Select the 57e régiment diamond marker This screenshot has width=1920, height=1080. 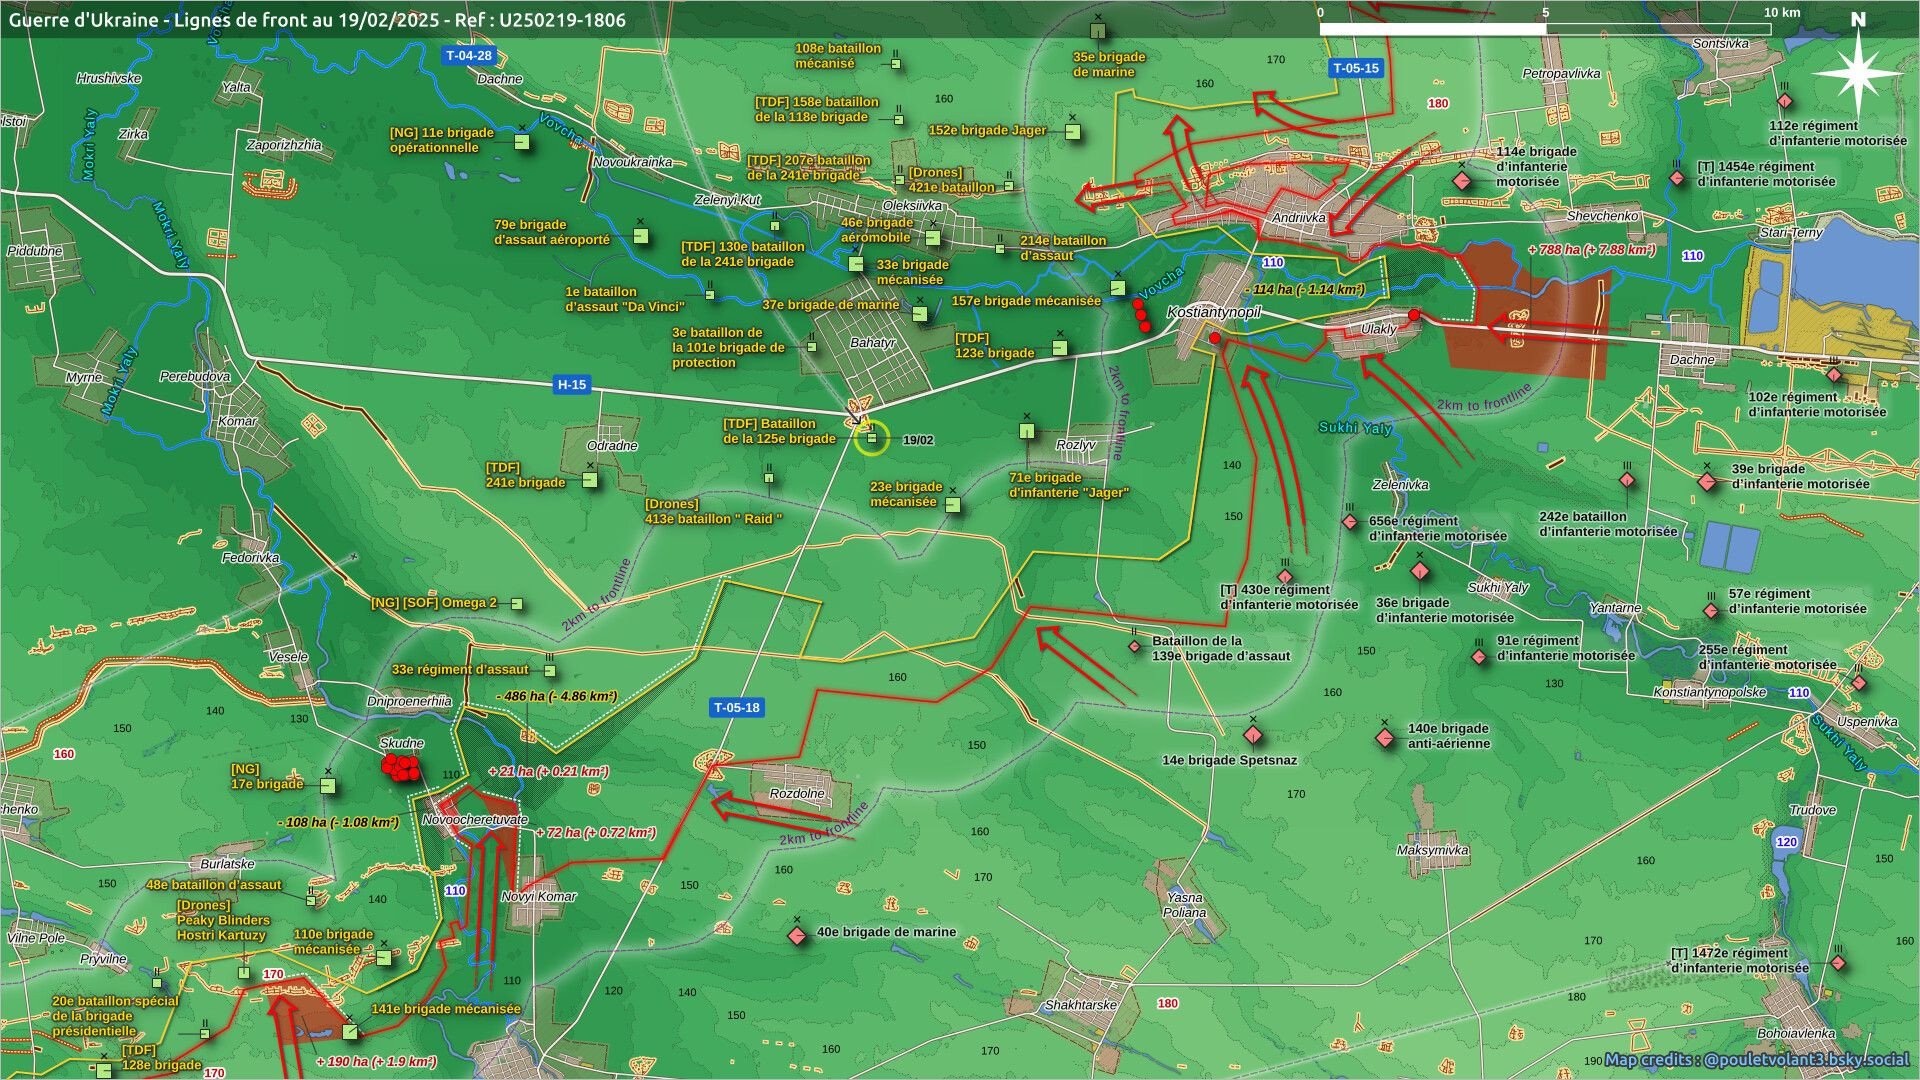(x=1711, y=610)
